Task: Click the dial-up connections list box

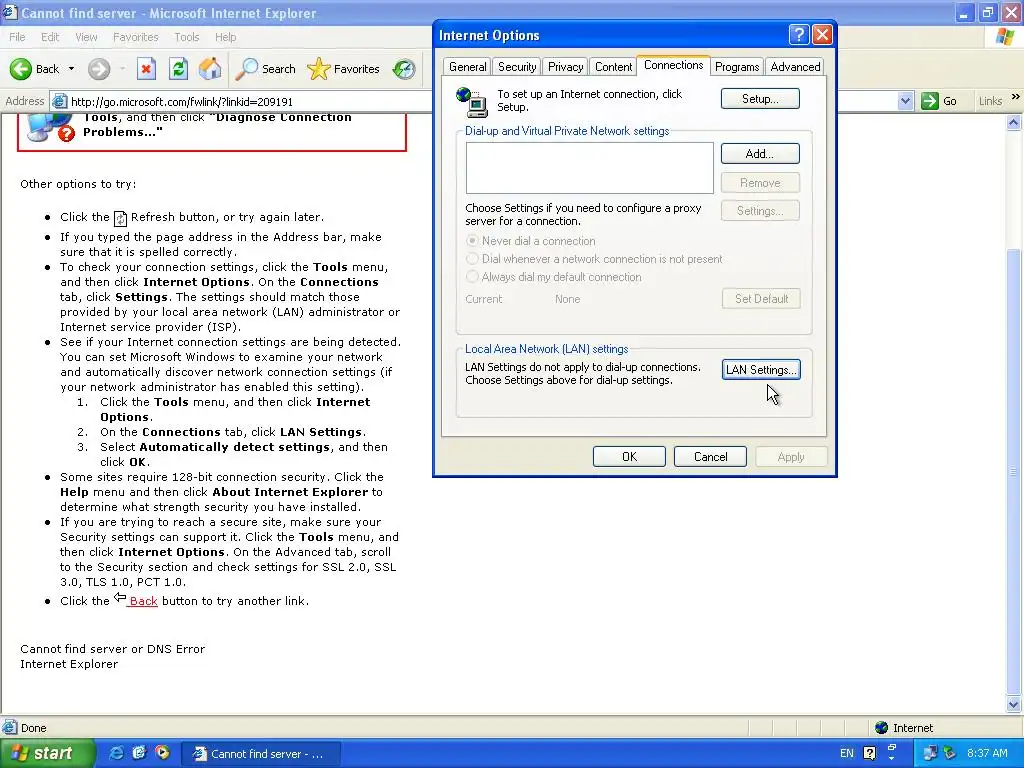Action: [590, 168]
